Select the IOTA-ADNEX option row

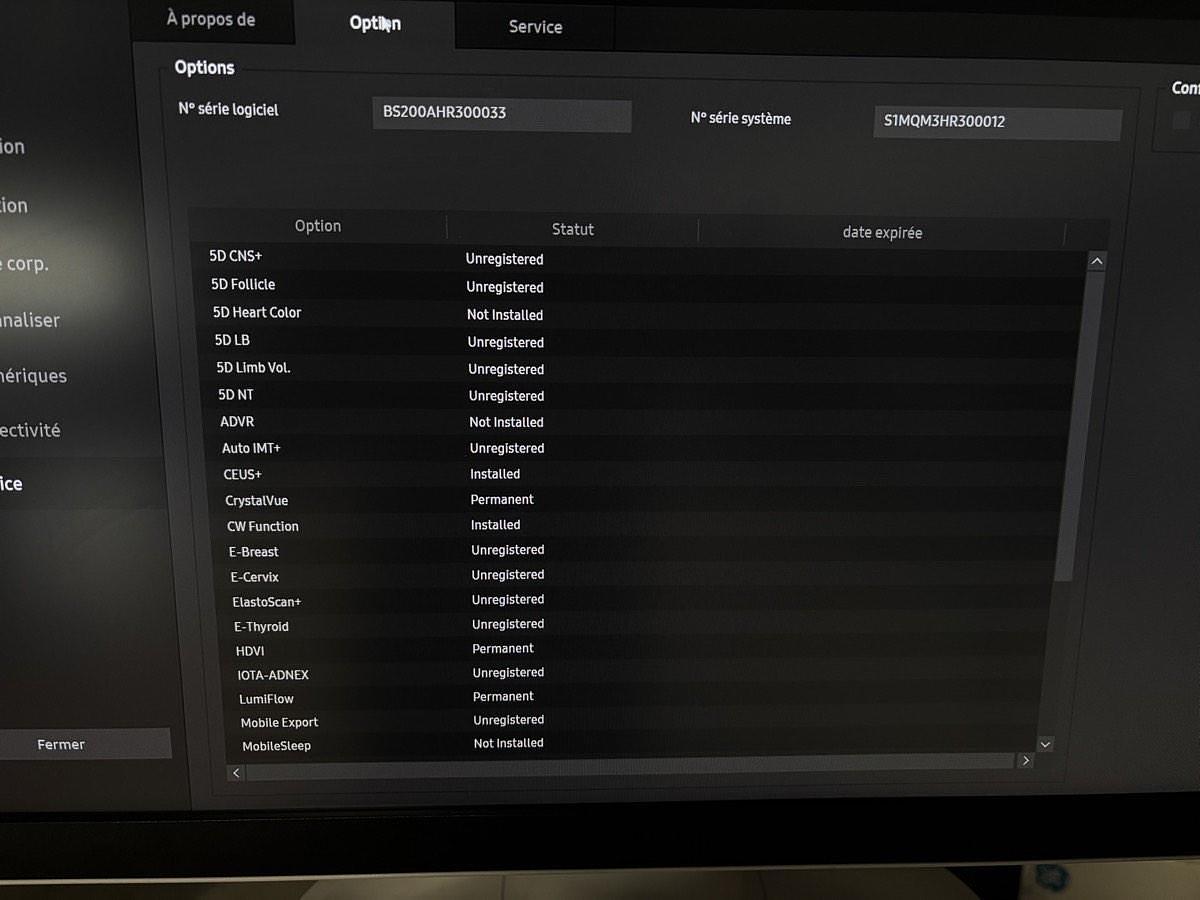coord(273,675)
